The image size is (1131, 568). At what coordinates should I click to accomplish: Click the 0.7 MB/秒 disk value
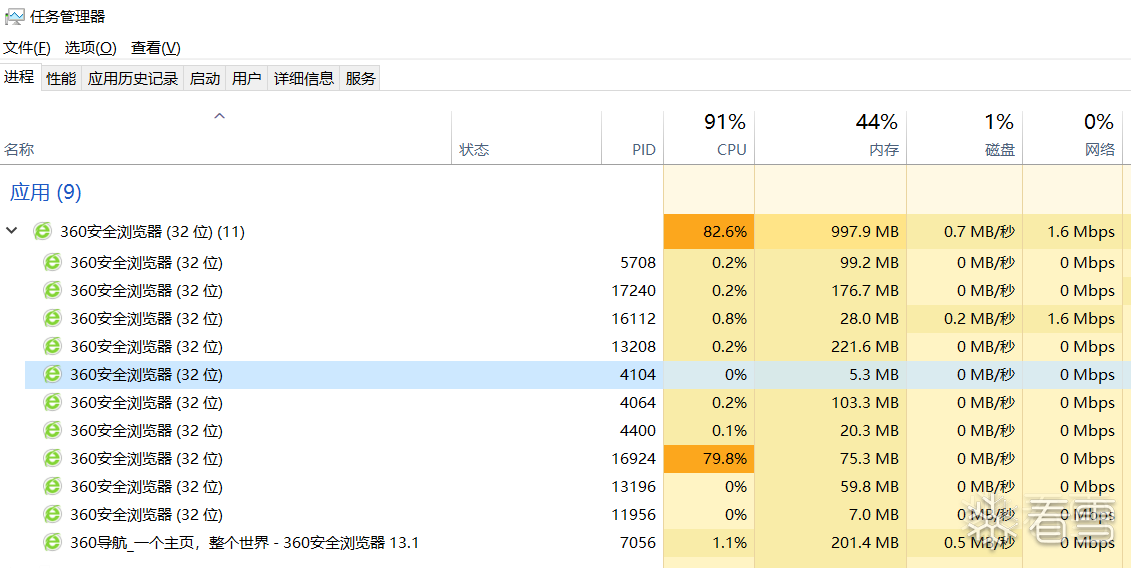coord(980,232)
